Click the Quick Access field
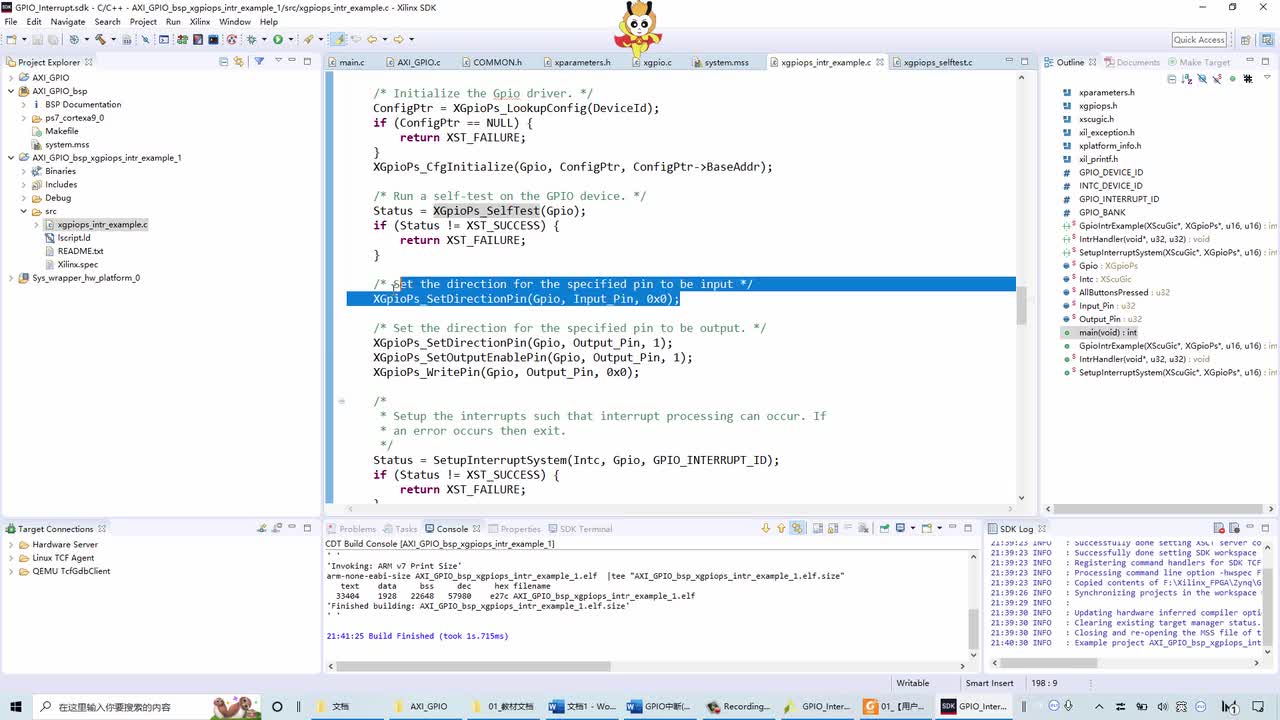The height and width of the screenshot is (720, 1280). point(1199,40)
